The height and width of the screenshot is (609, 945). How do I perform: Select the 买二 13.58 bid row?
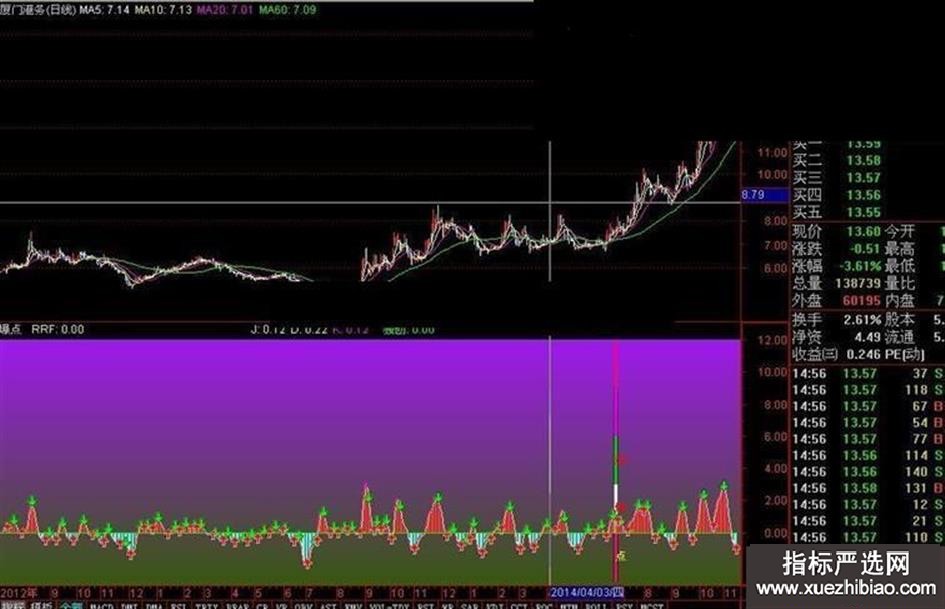(837, 160)
